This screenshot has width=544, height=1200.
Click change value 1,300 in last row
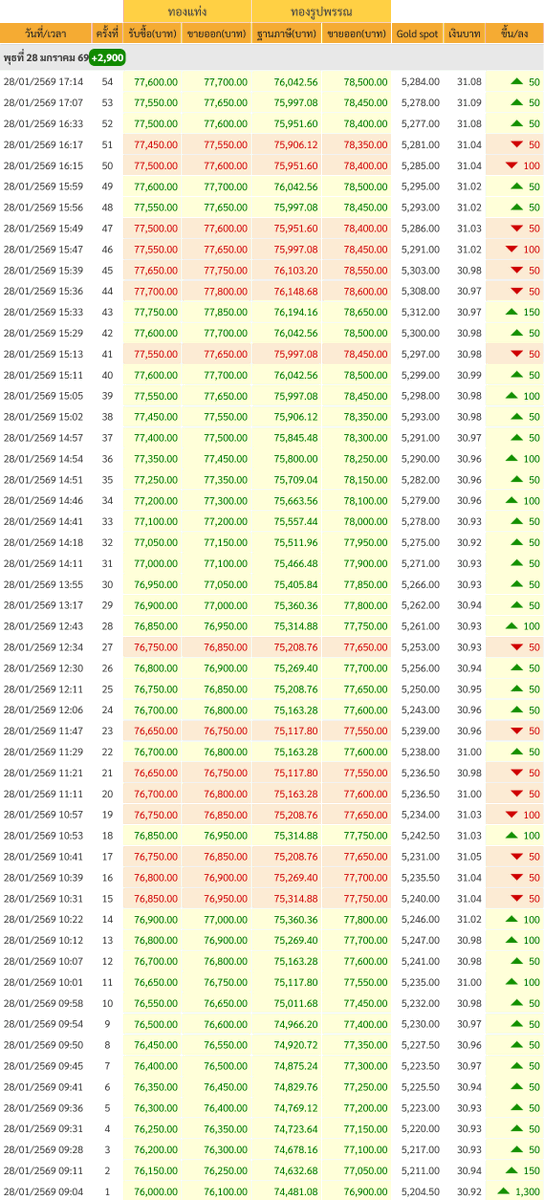pyautogui.click(x=529, y=1191)
